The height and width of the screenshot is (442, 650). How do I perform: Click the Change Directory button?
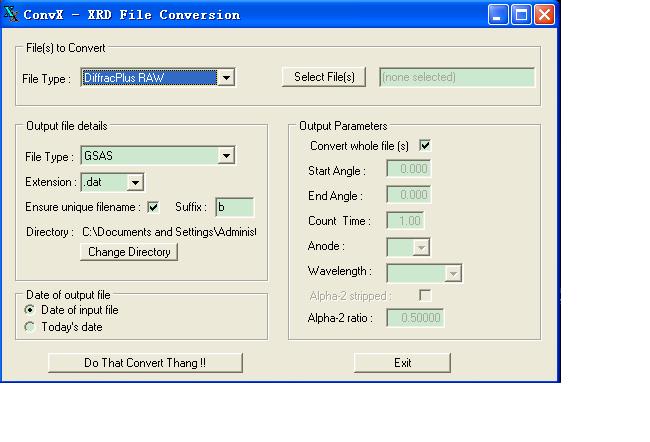pyautogui.click(x=129, y=252)
